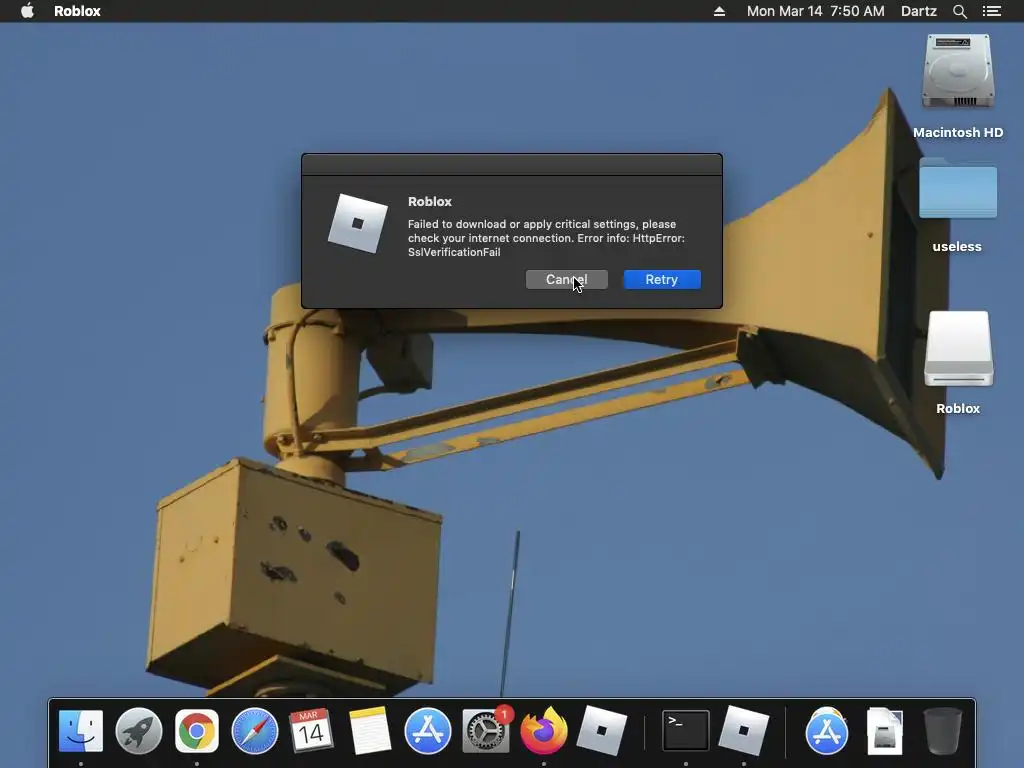Open Calendar showing MAR 14 in Dock
The height and width of the screenshot is (768, 1024).
[312, 731]
